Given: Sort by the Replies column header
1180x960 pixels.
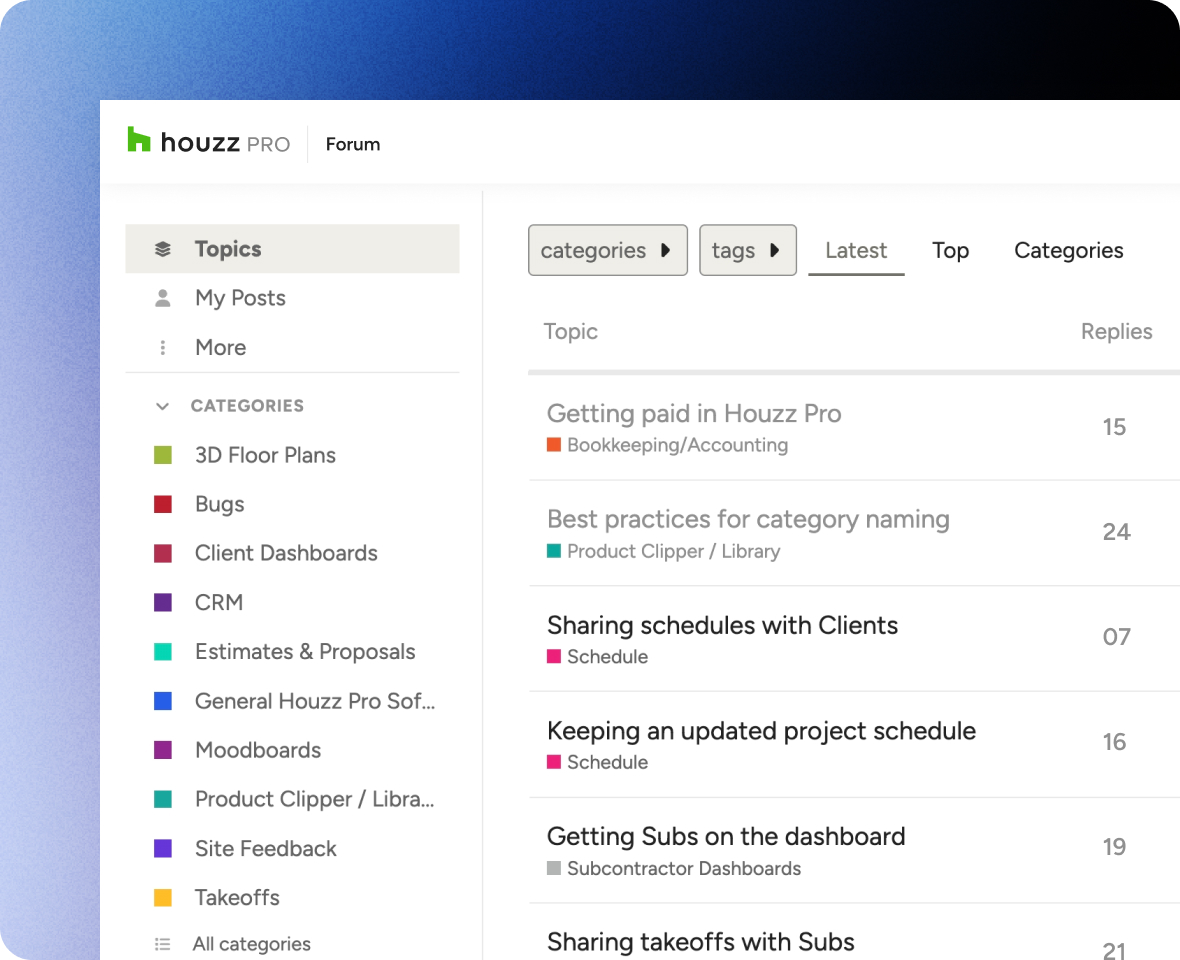Looking at the screenshot, I should coord(1116,332).
